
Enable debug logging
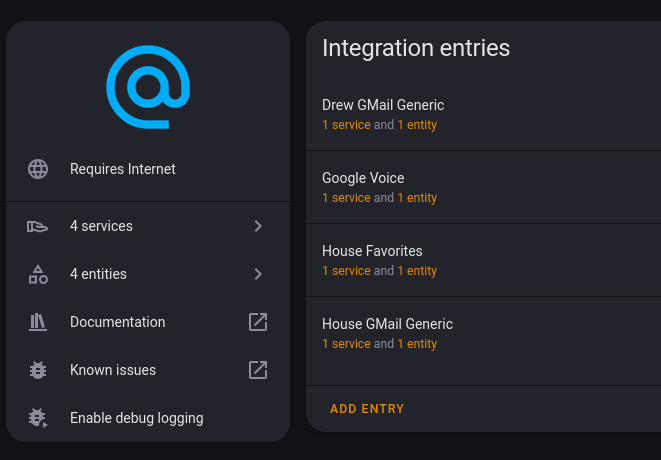coord(148,418)
